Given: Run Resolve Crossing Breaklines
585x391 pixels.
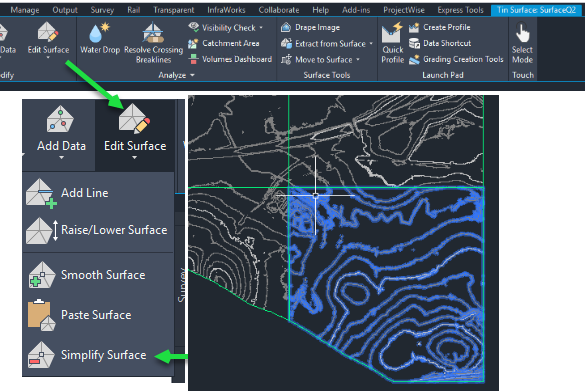Looking at the screenshot, I should point(153,43).
